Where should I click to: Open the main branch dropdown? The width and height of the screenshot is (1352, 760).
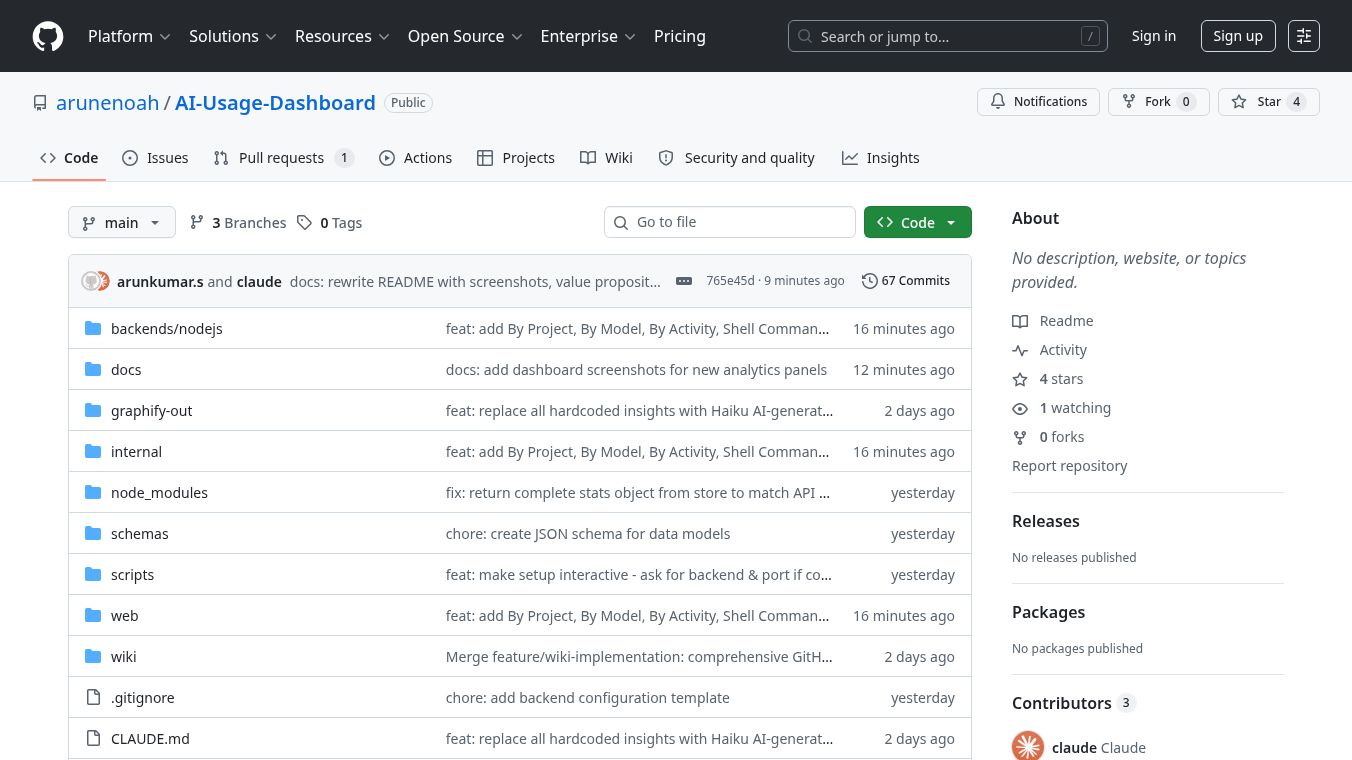pos(121,222)
